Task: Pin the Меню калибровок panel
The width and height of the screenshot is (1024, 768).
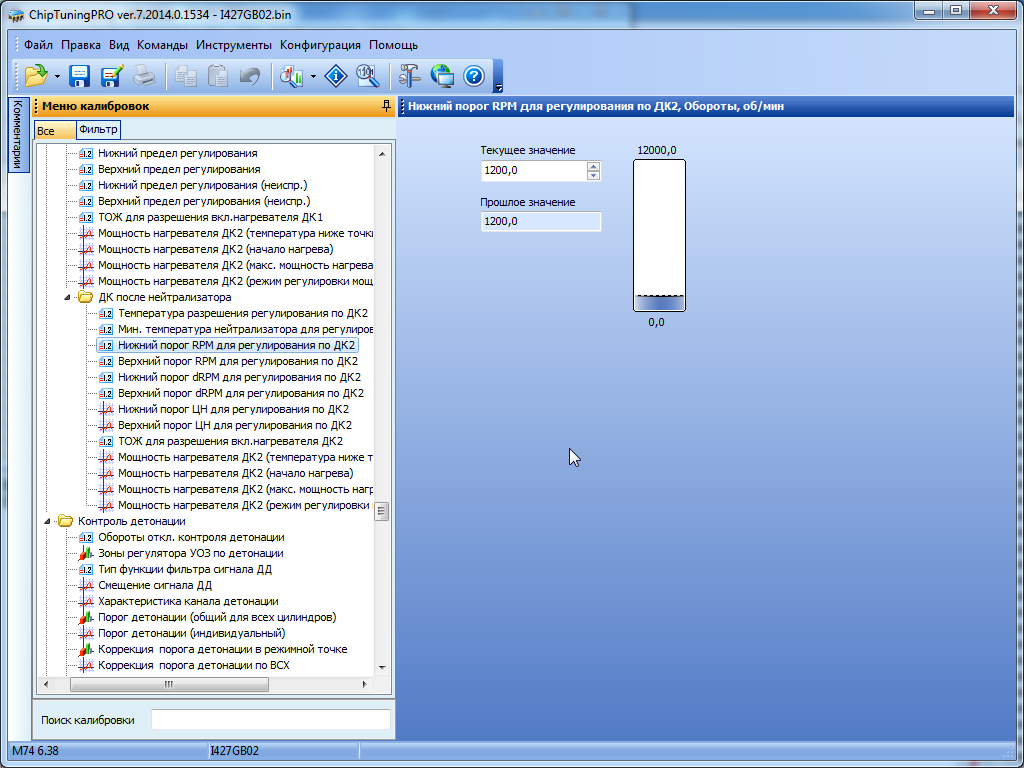Action: pos(386,106)
